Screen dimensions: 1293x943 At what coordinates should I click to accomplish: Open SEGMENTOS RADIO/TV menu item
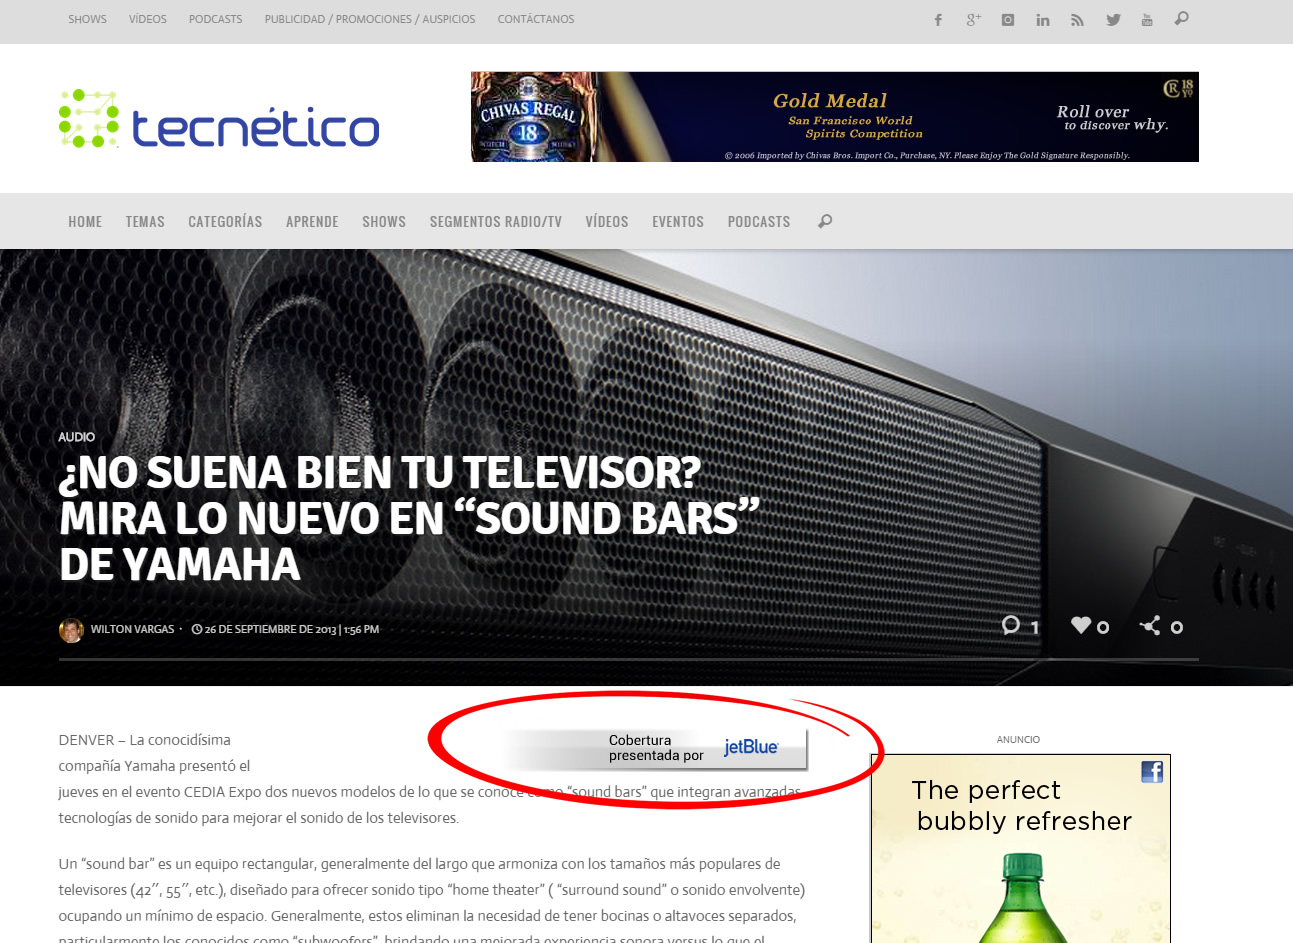tap(496, 222)
